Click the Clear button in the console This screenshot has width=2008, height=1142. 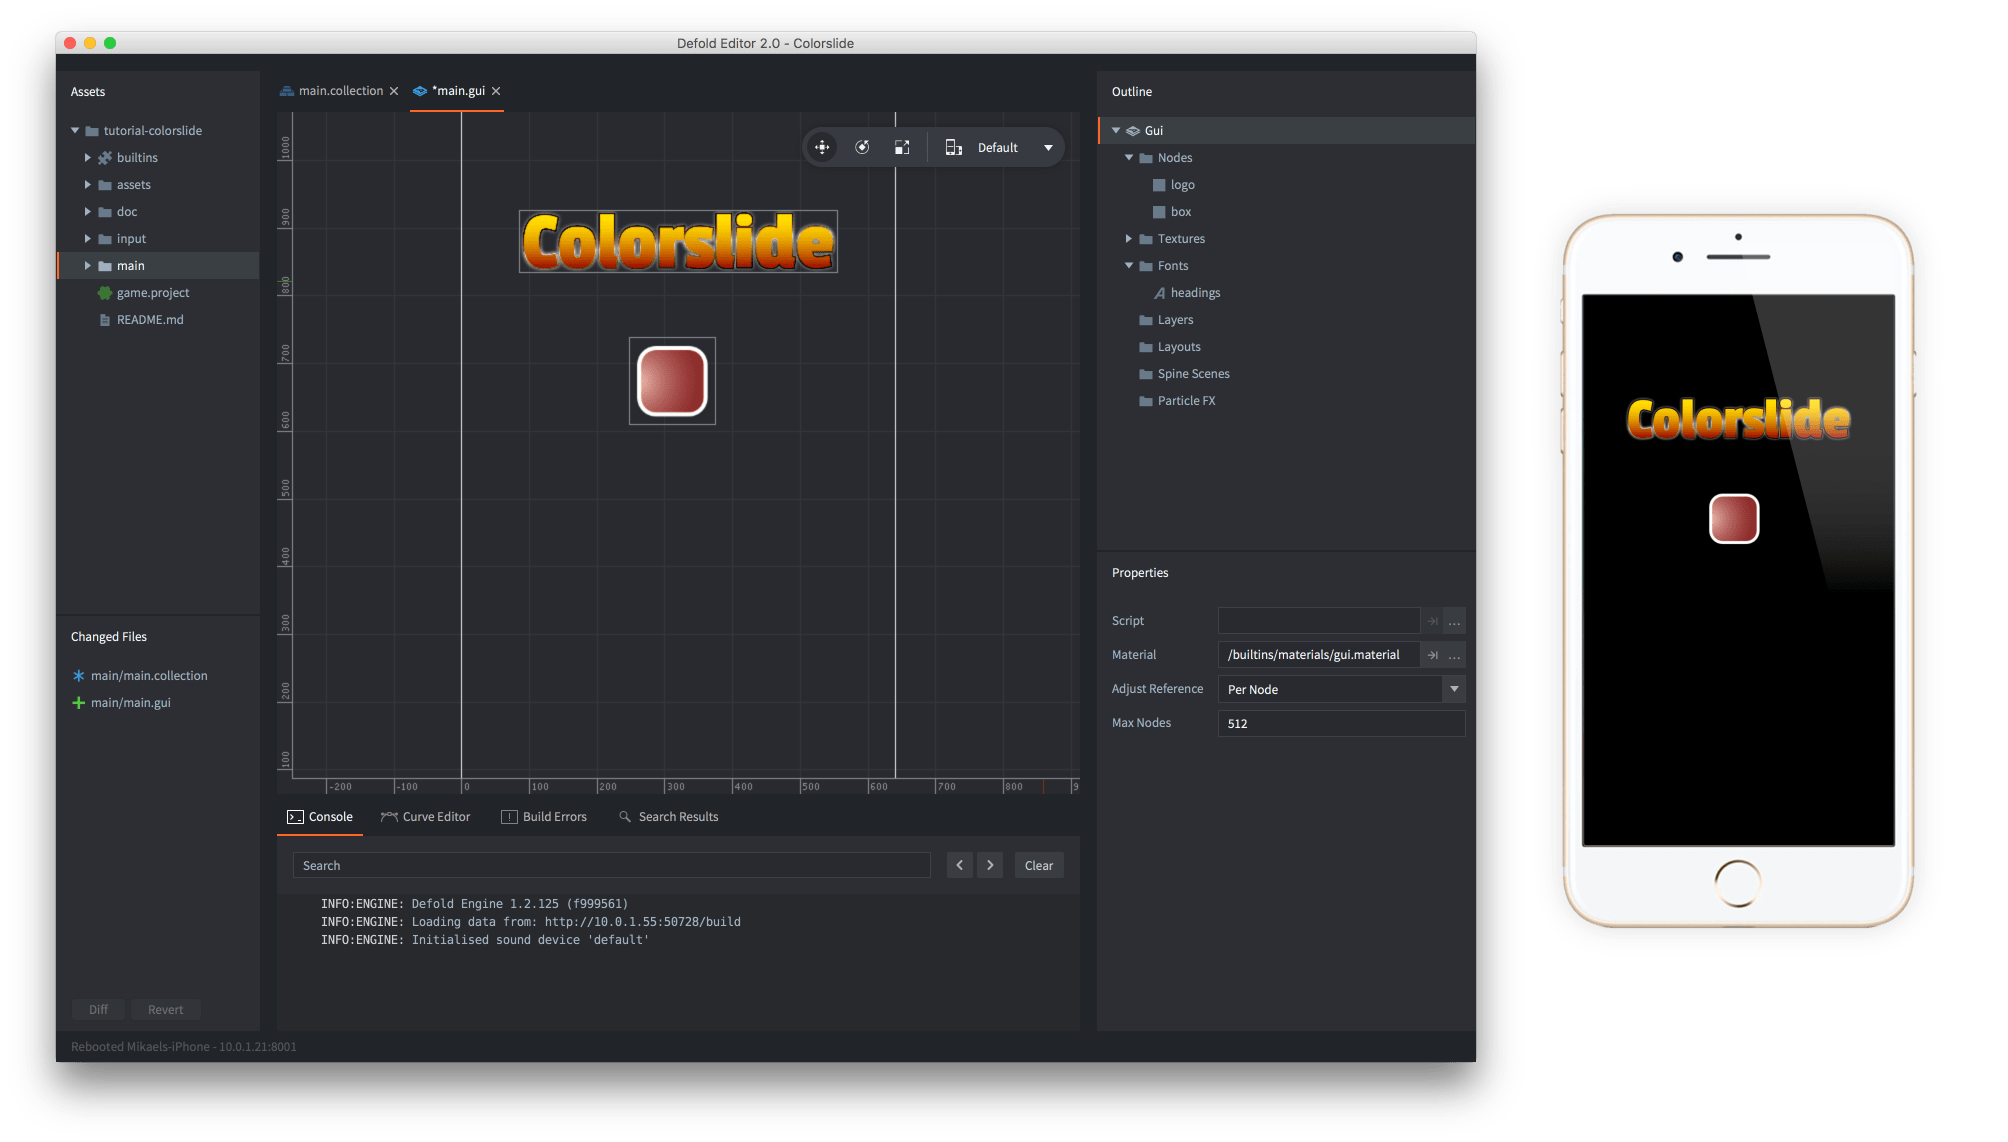pyautogui.click(x=1039, y=865)
